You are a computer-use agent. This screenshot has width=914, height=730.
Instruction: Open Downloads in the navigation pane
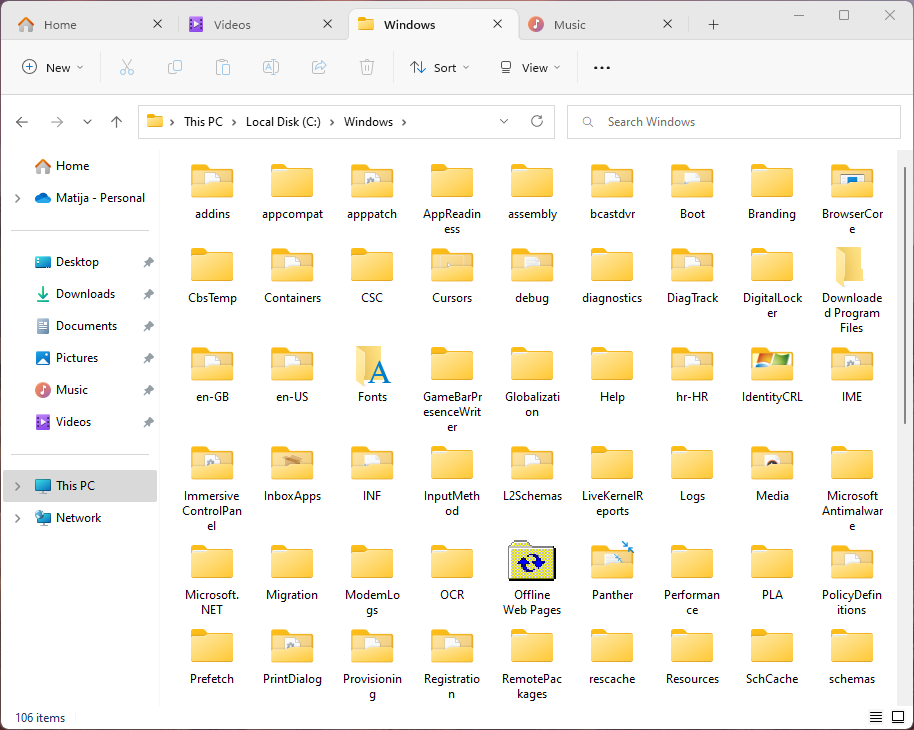pyautogui.click(x=85, y=294)
